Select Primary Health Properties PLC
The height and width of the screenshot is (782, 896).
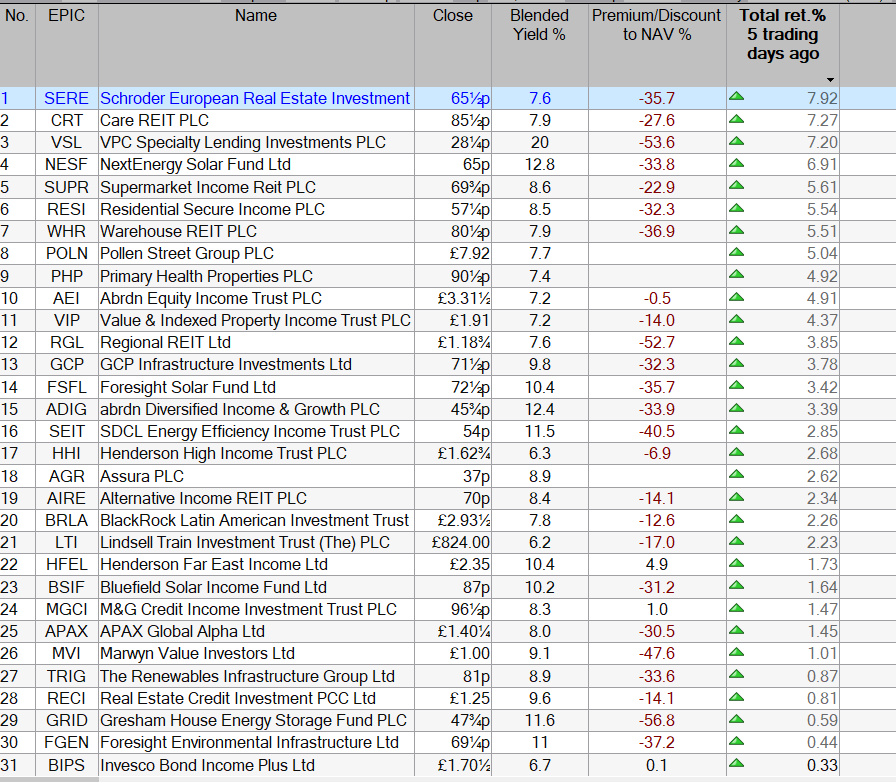click(206, 276)
